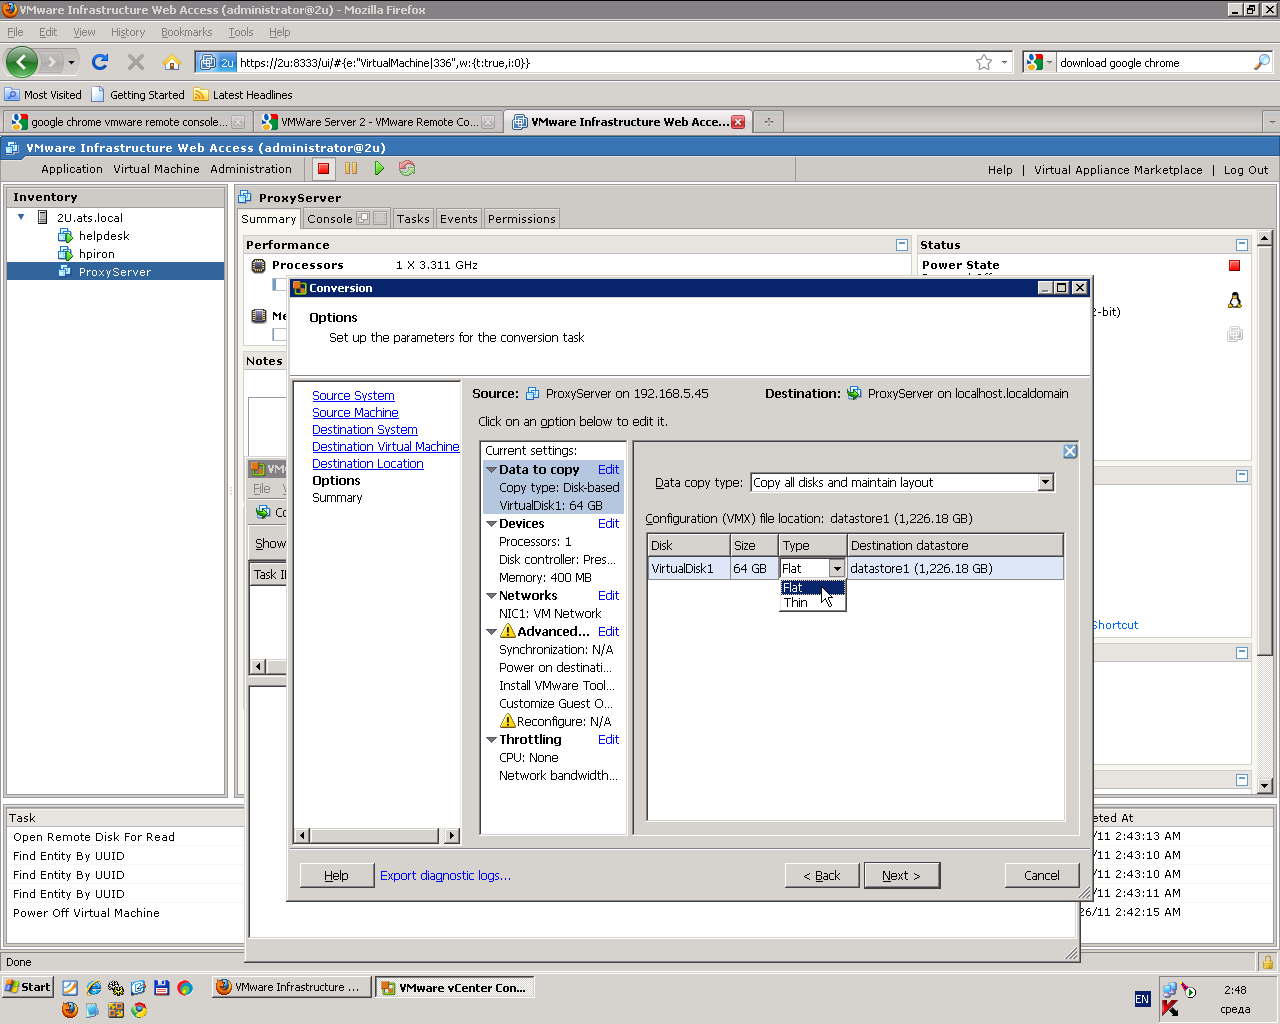Click the Kaspersky tray icon
Image resolution: width=1280 pixels, height=1024 pixels.
click(1170, 1009)
